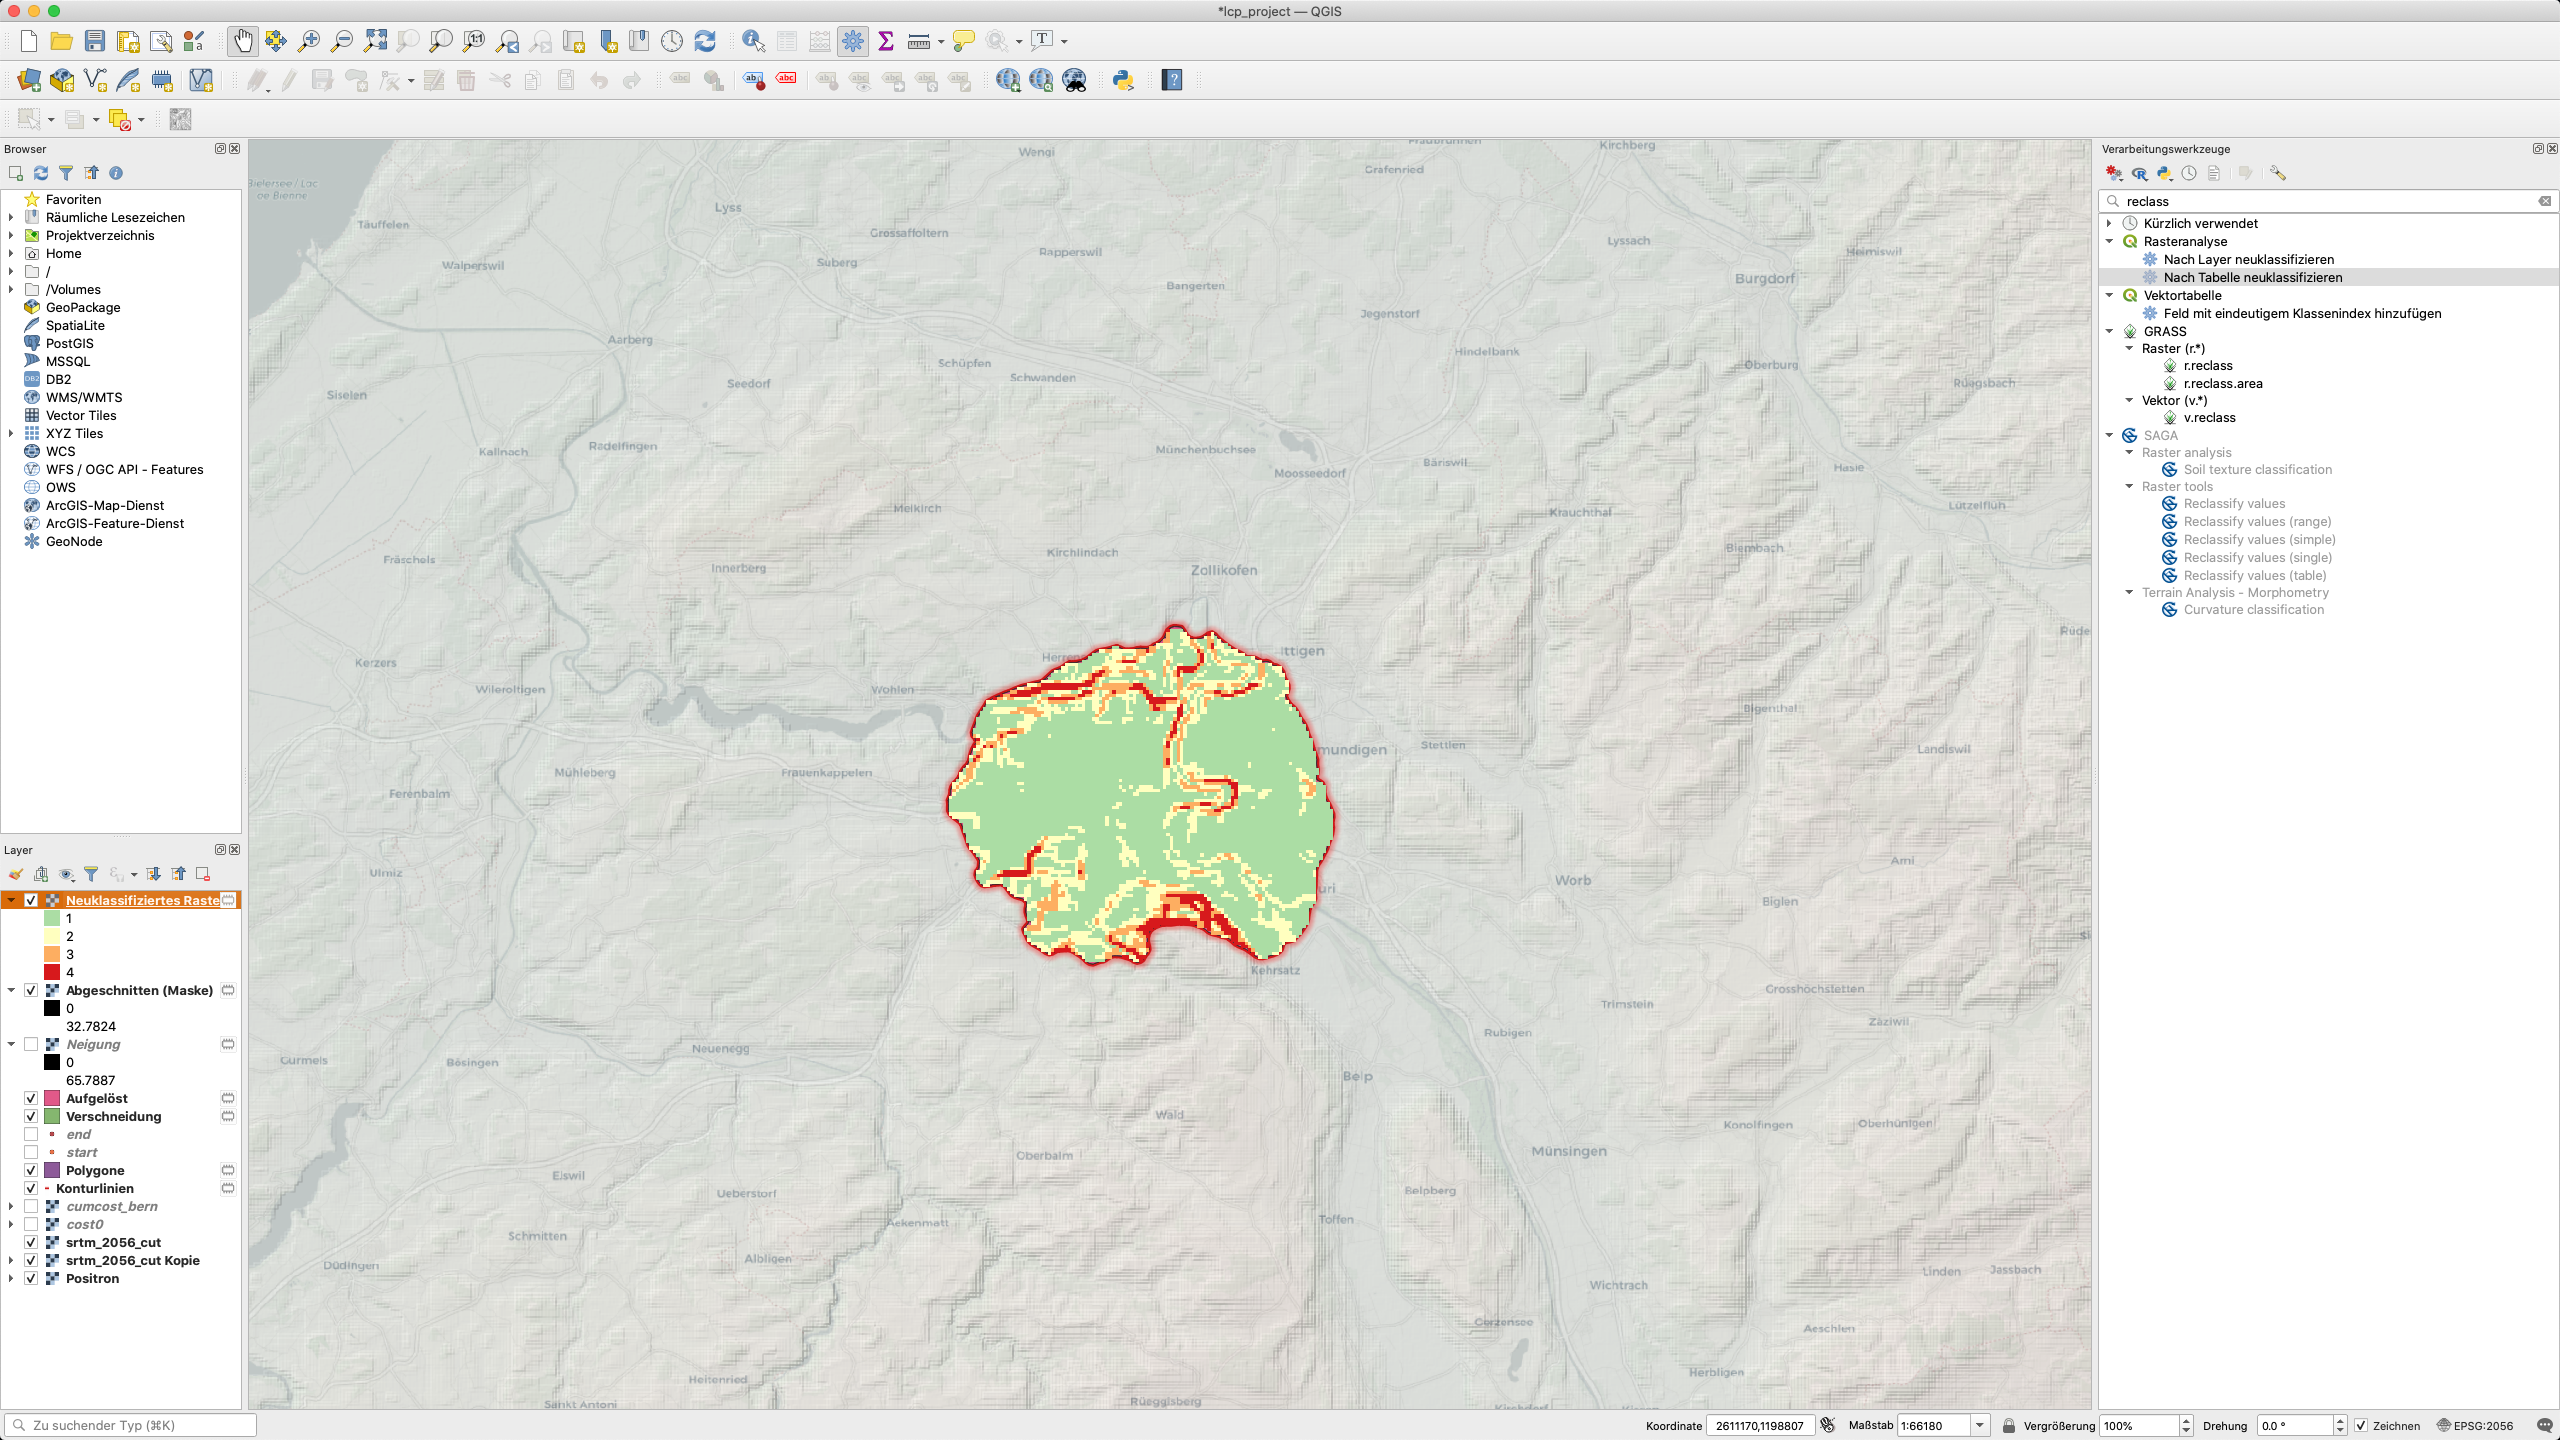Open the Python console

click(x=1123, y=80)
